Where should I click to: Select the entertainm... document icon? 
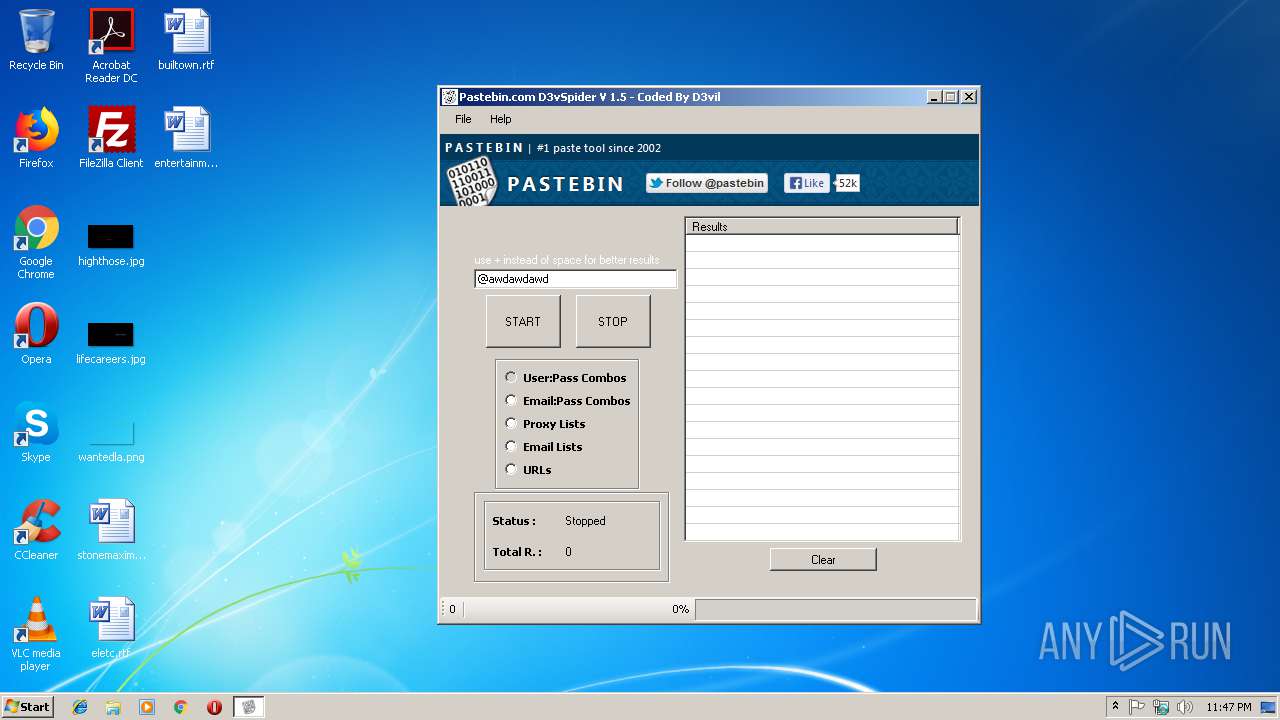click(x=186, y=138)
